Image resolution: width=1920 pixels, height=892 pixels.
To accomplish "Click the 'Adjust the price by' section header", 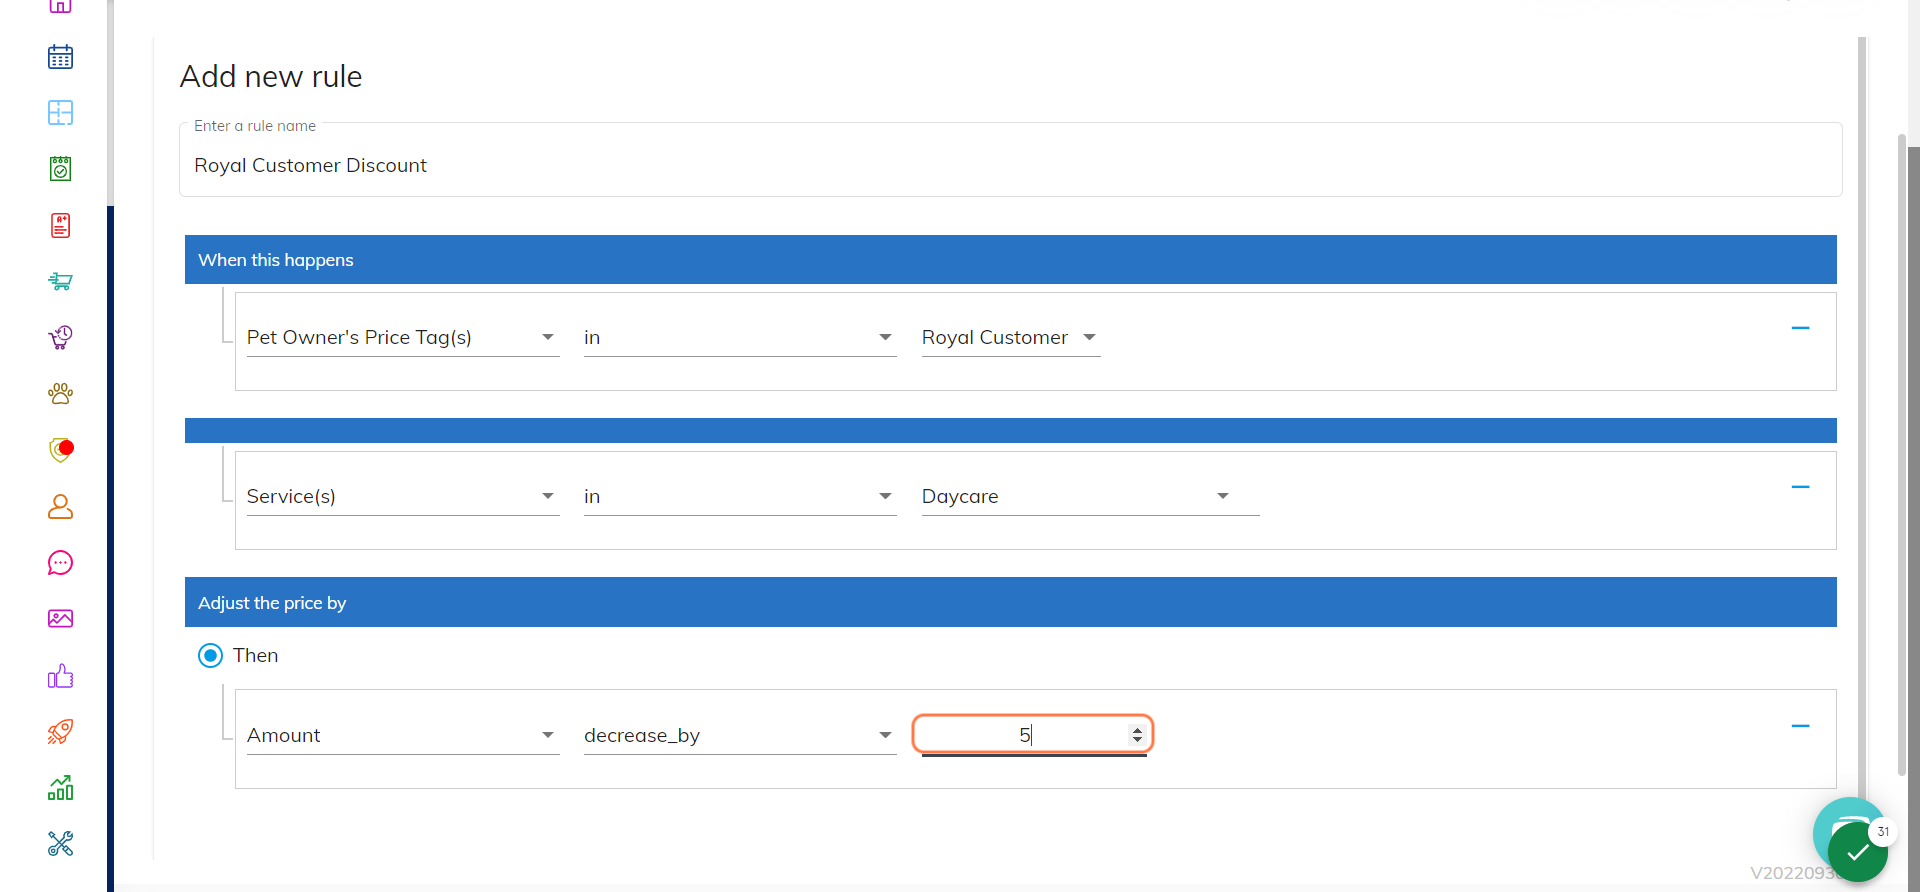I will (x=1010, y=602).
